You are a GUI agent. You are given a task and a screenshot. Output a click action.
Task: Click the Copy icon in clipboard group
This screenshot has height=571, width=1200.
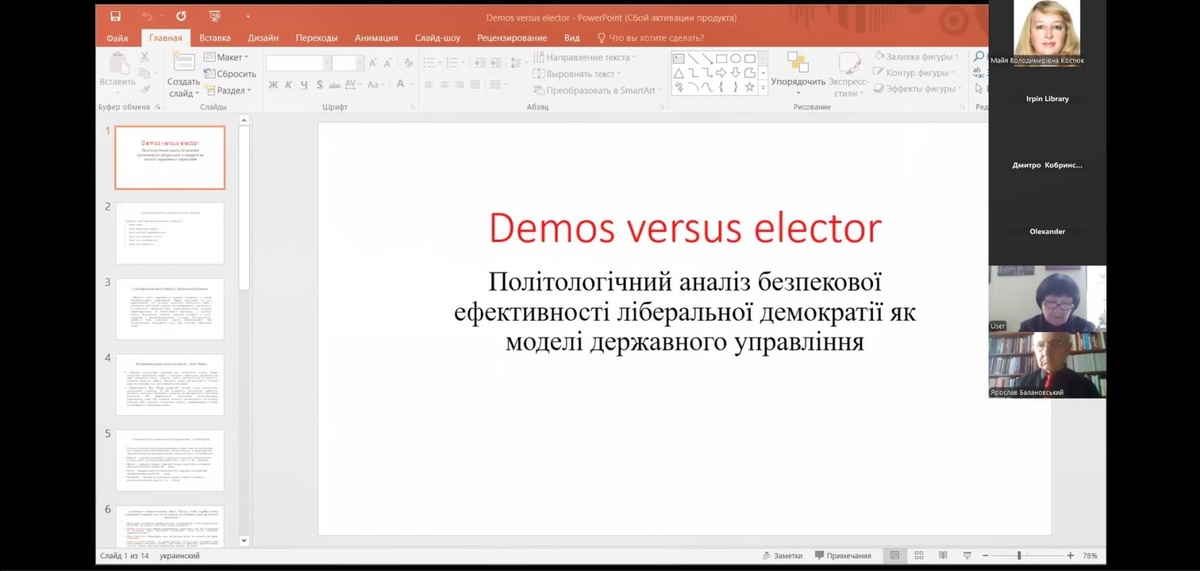click(x=144, y=73)
